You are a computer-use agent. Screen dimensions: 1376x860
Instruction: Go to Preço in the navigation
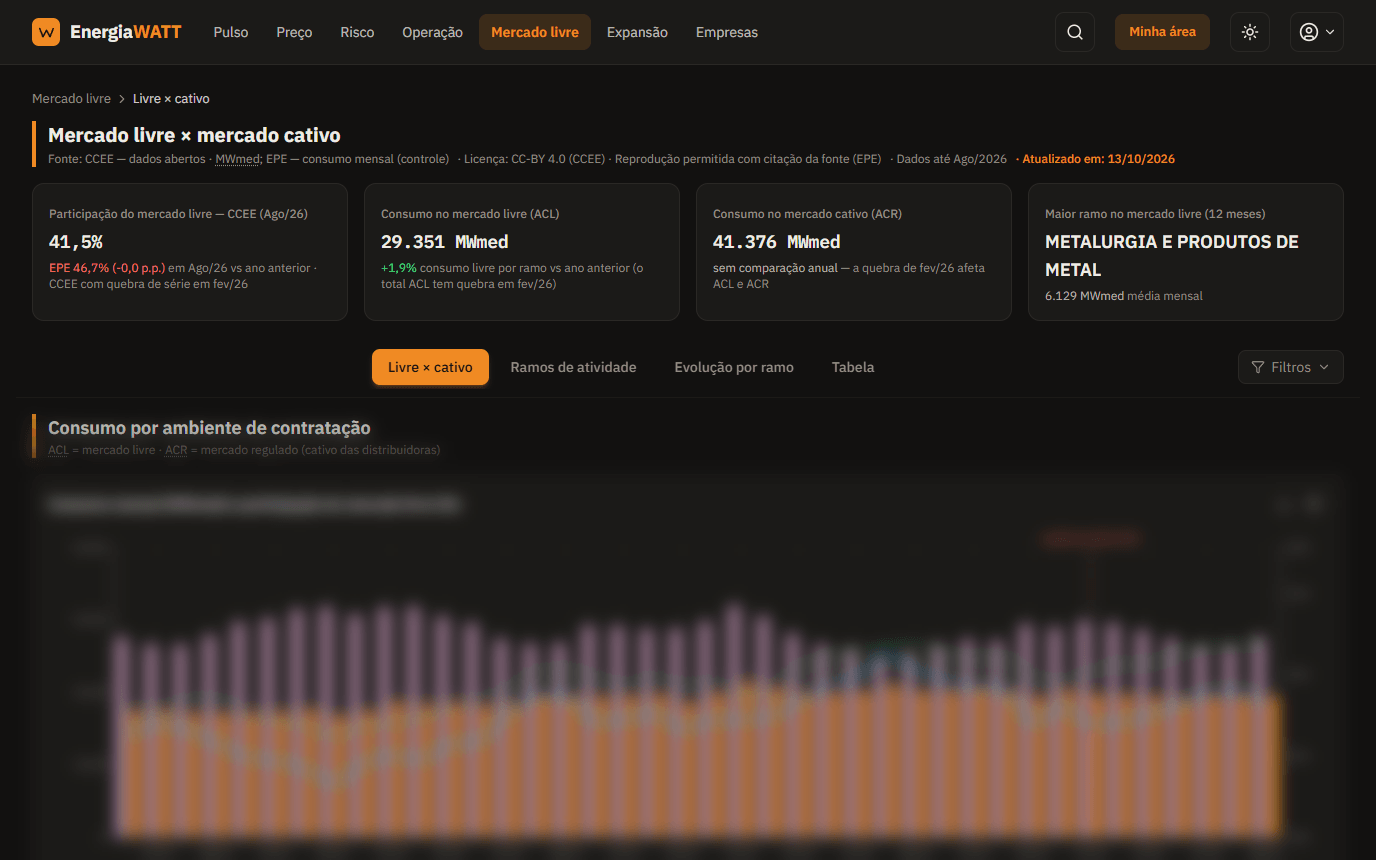(294, 32)
